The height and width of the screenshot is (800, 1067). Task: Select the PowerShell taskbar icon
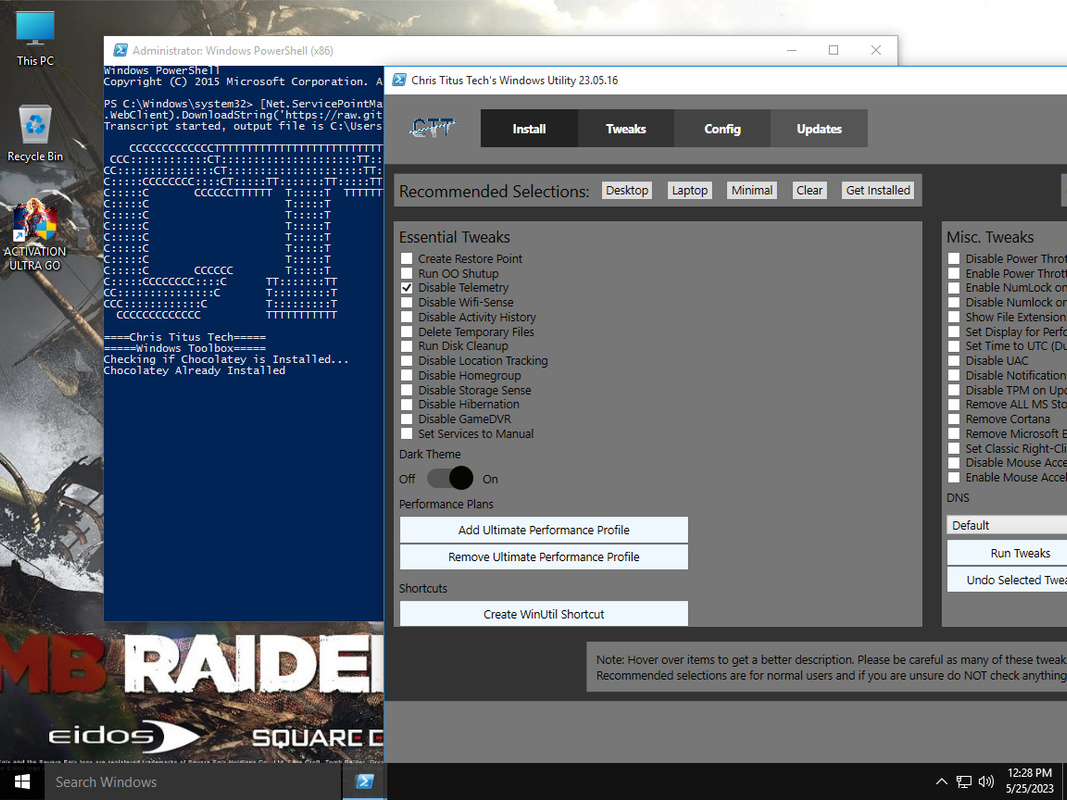point(364,782)
